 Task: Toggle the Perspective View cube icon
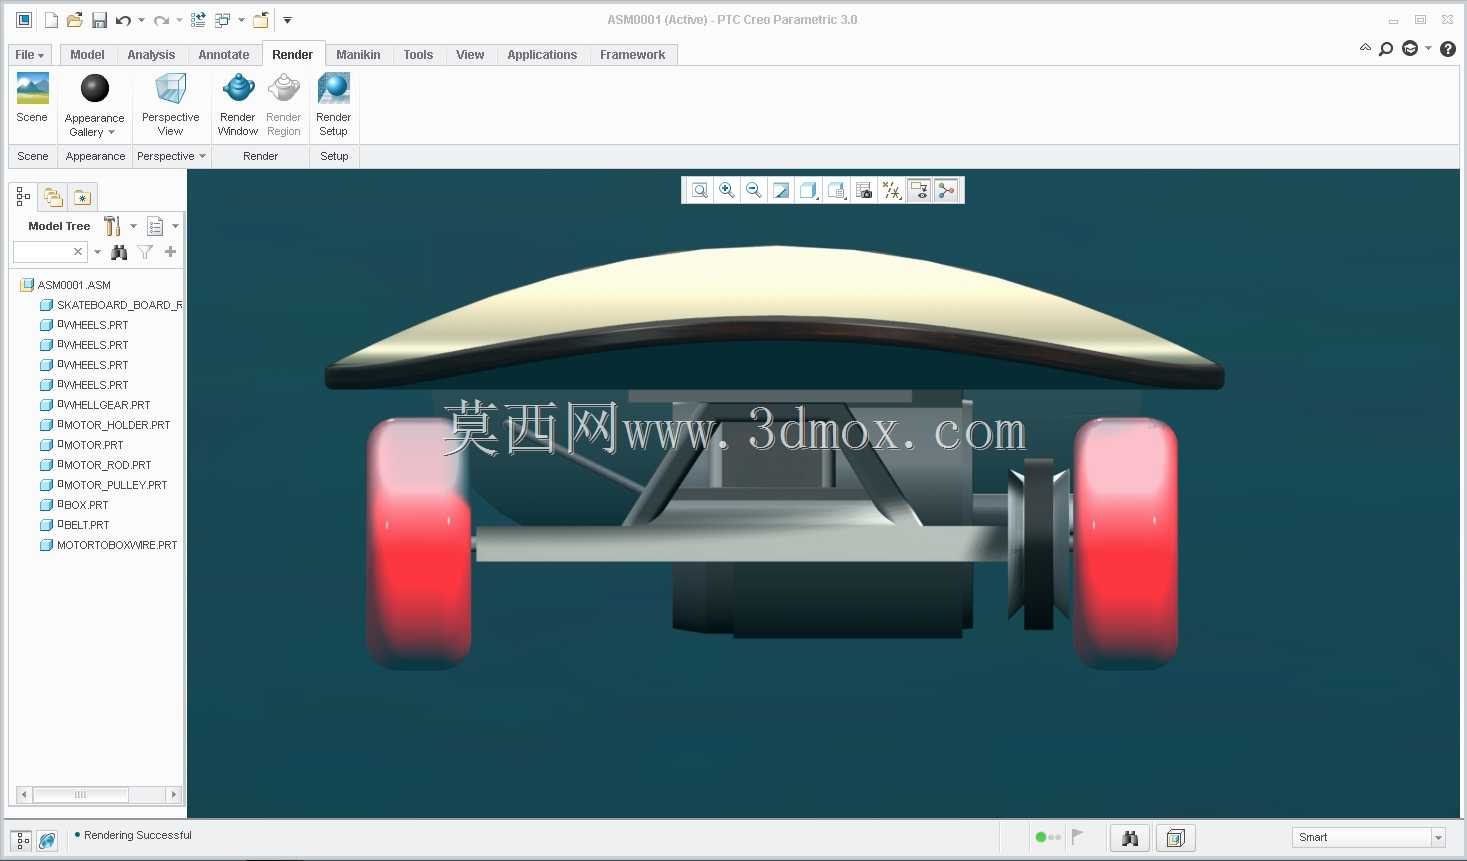click(171, 89)
